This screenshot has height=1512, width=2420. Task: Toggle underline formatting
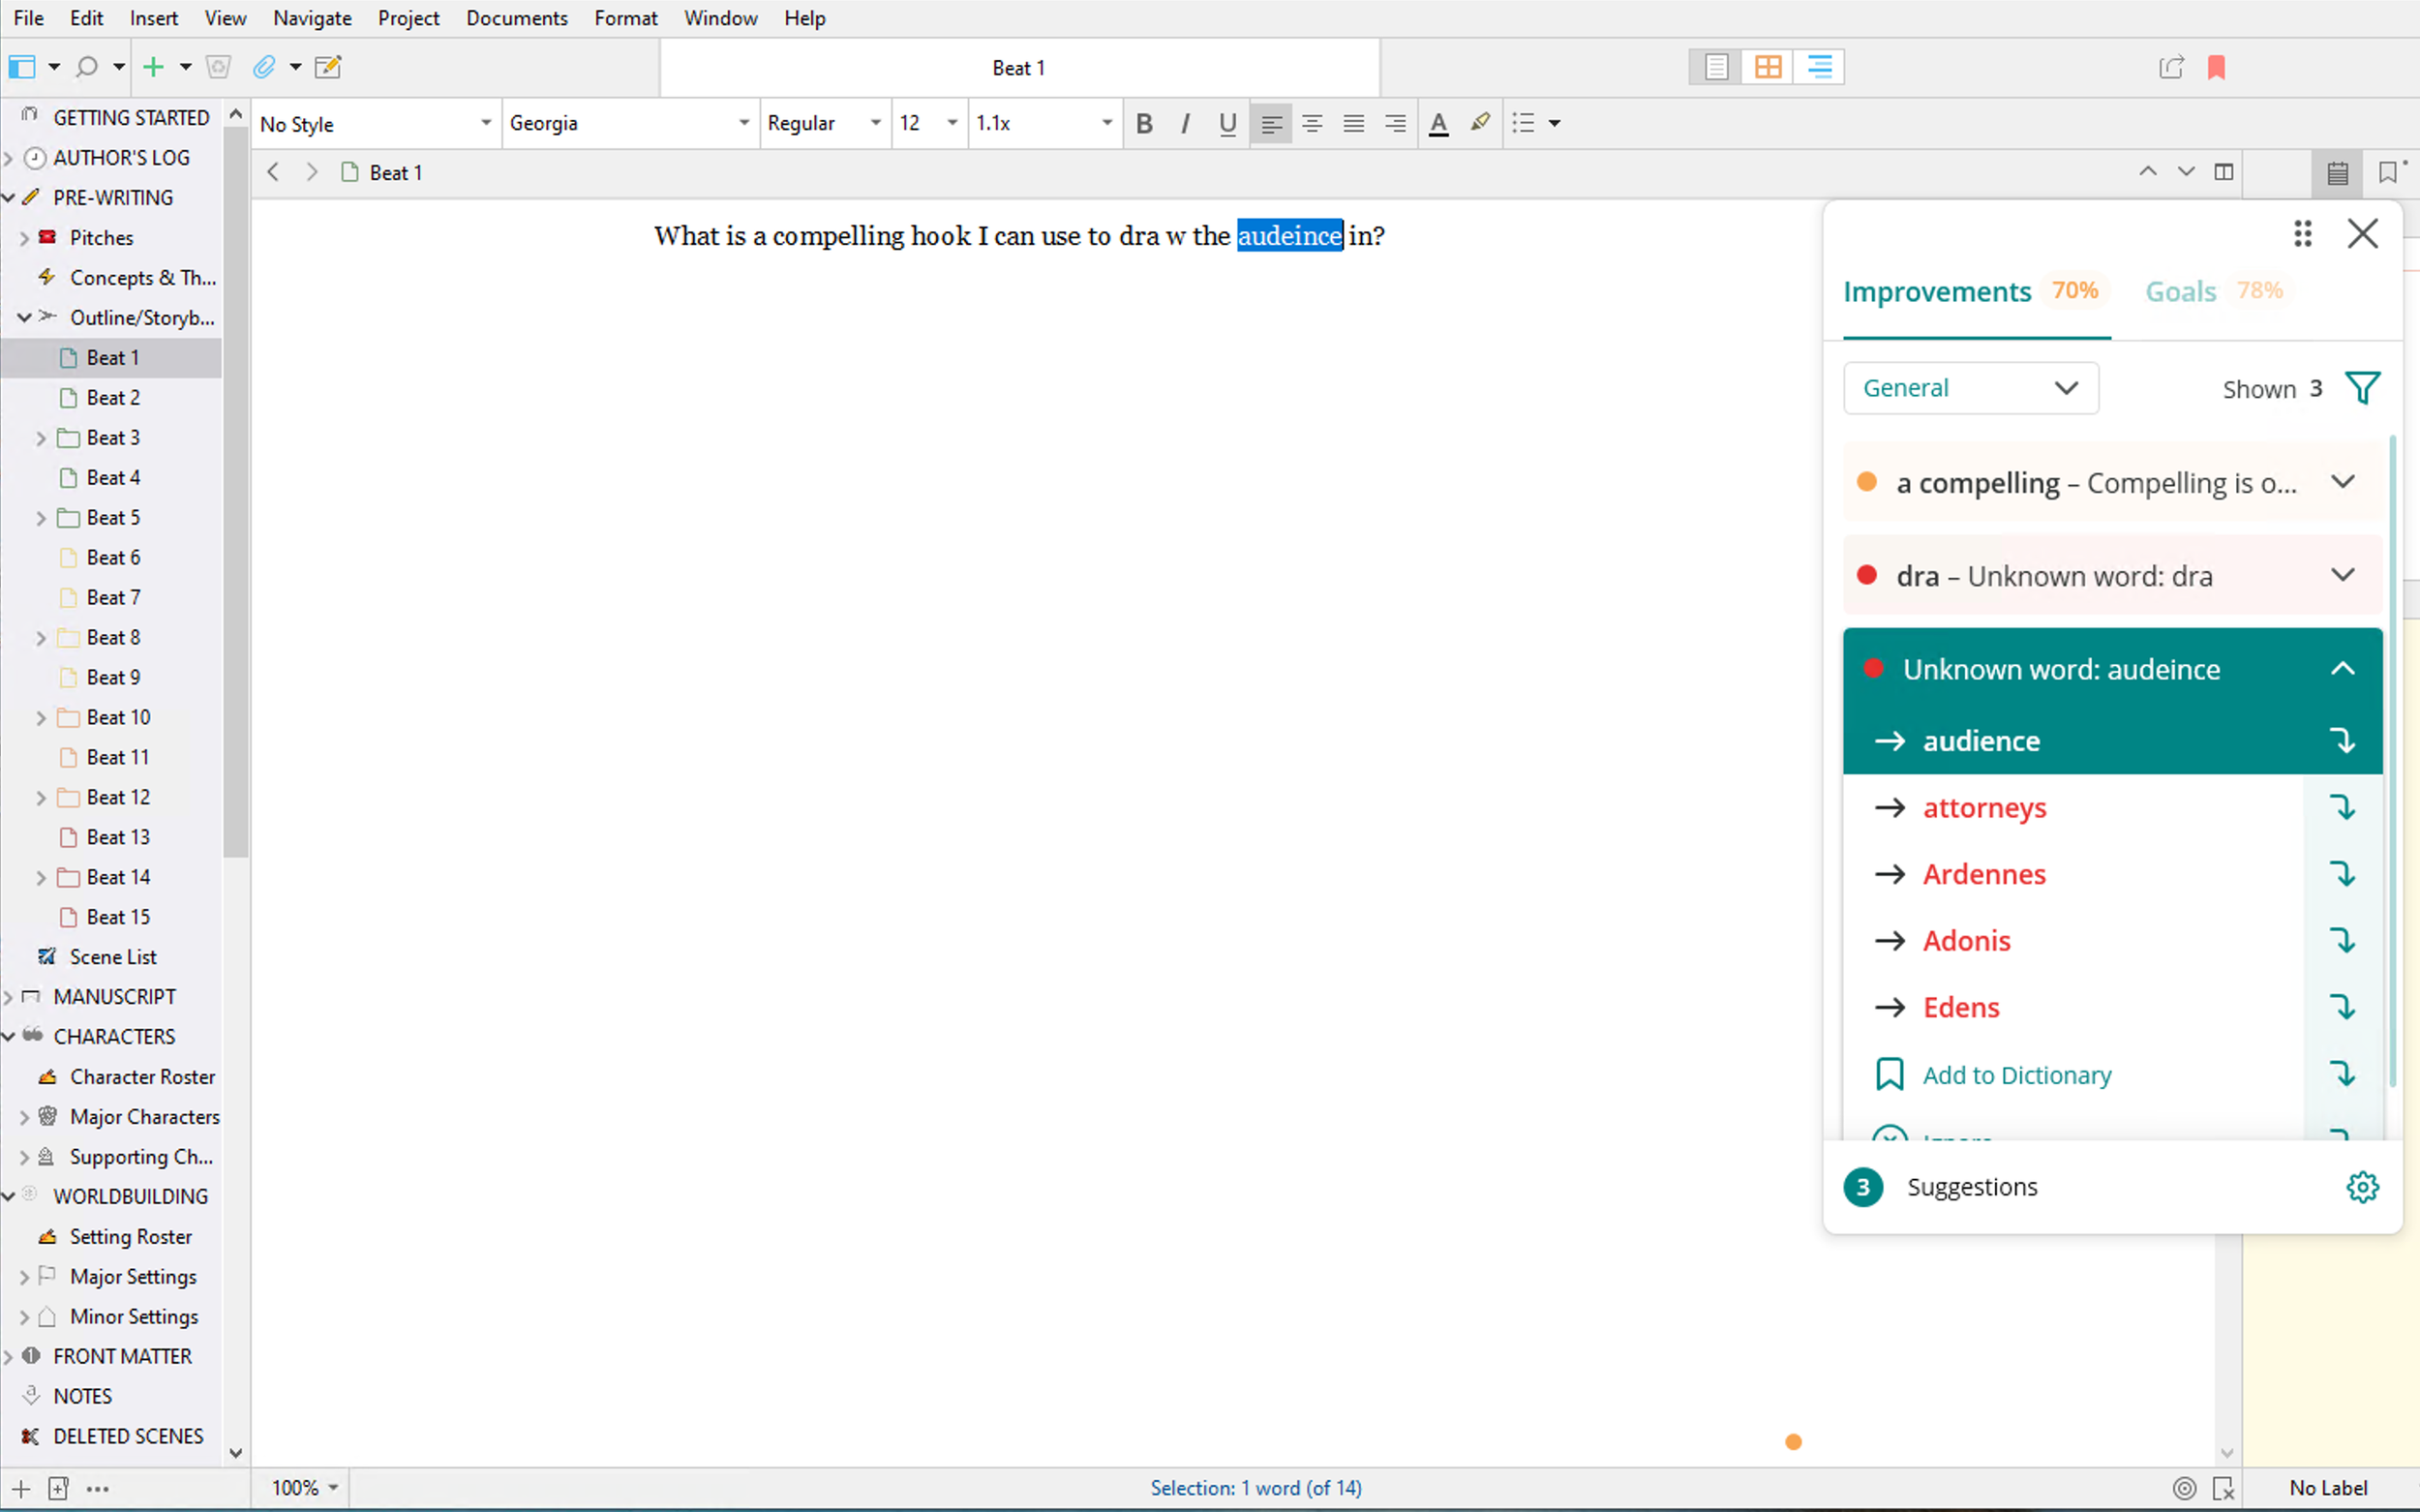click(x=1227, y=123)
